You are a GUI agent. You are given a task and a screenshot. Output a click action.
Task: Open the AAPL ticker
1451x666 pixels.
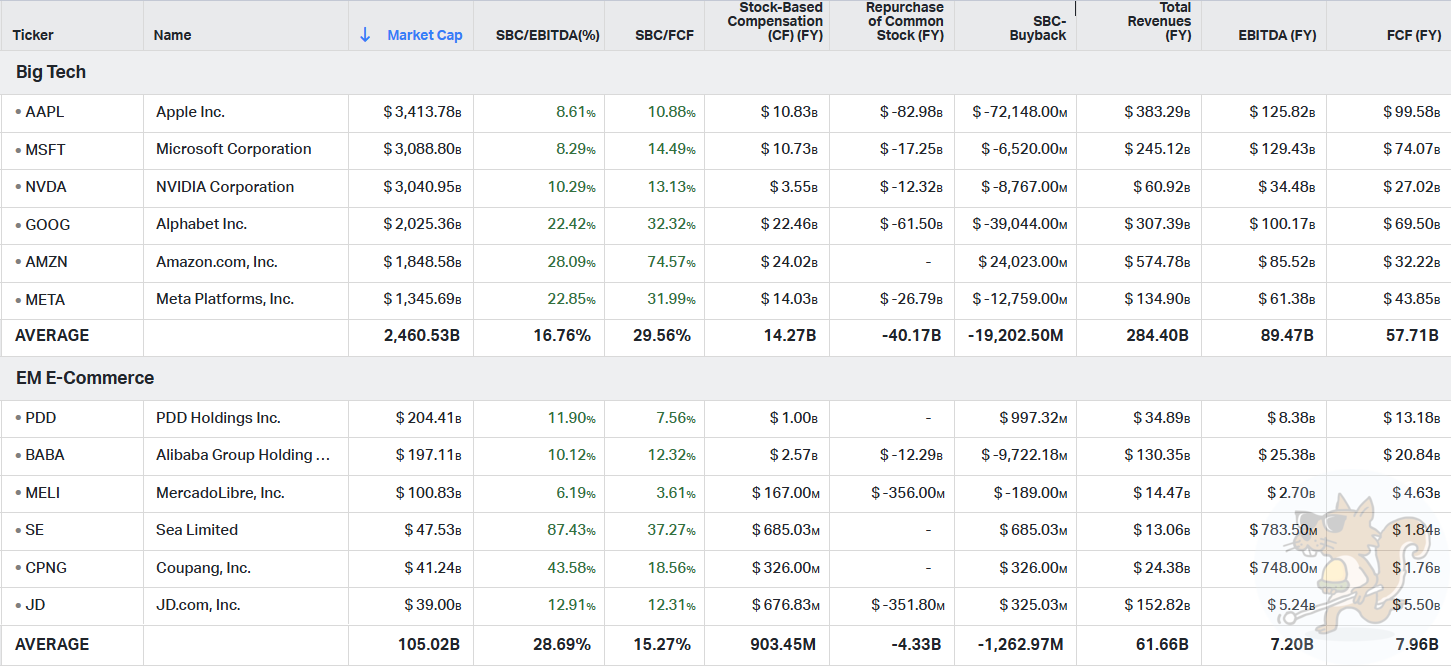(45, 112)
